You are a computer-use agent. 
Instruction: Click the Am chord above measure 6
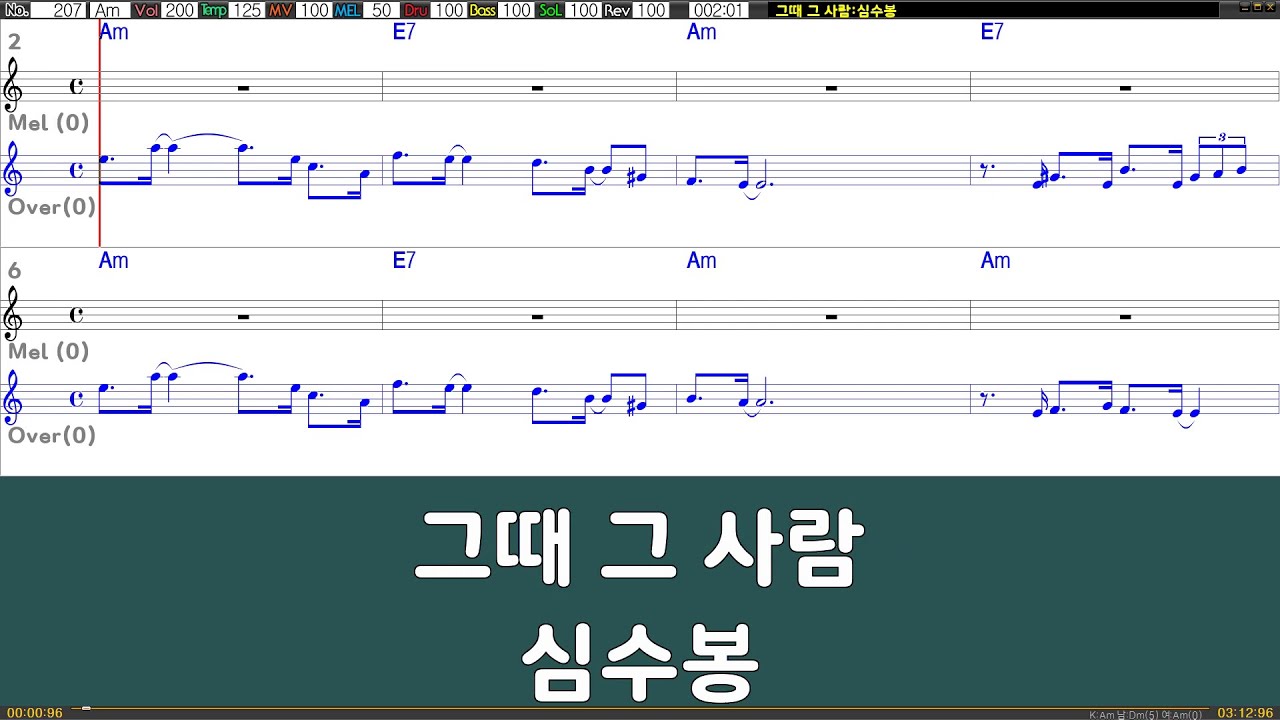[x=114, y=261]
